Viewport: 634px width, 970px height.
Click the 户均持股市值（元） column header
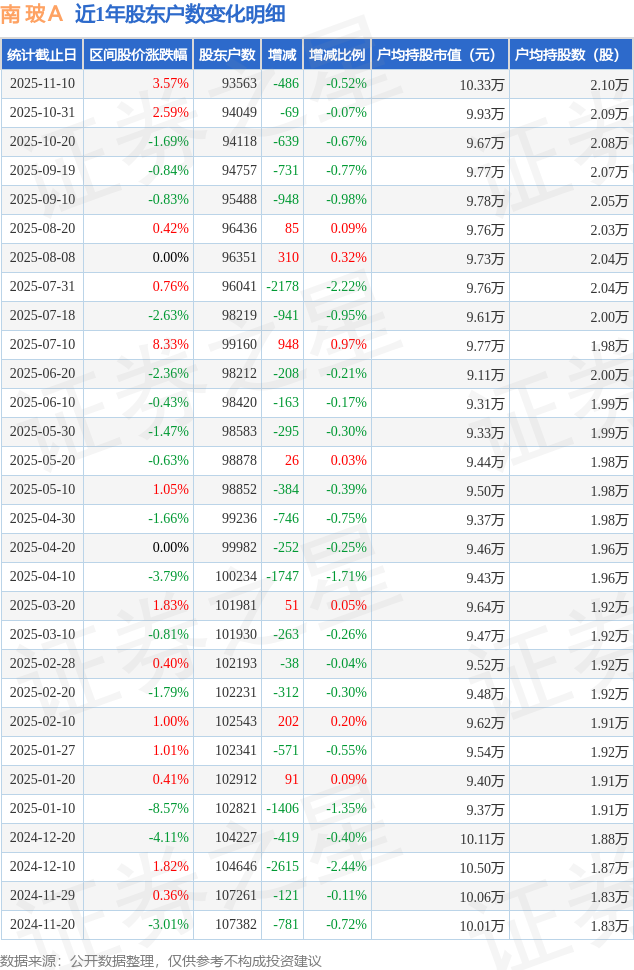[x=439, y=55]
